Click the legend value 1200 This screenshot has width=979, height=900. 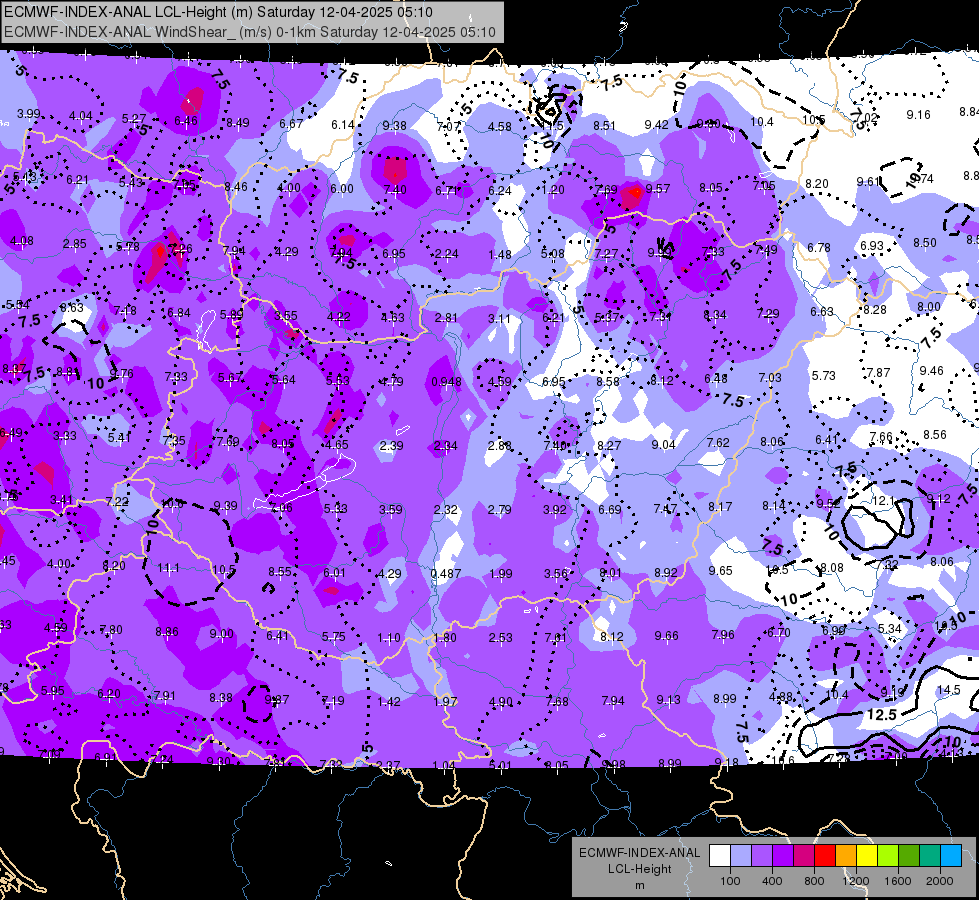coord(856,881)
